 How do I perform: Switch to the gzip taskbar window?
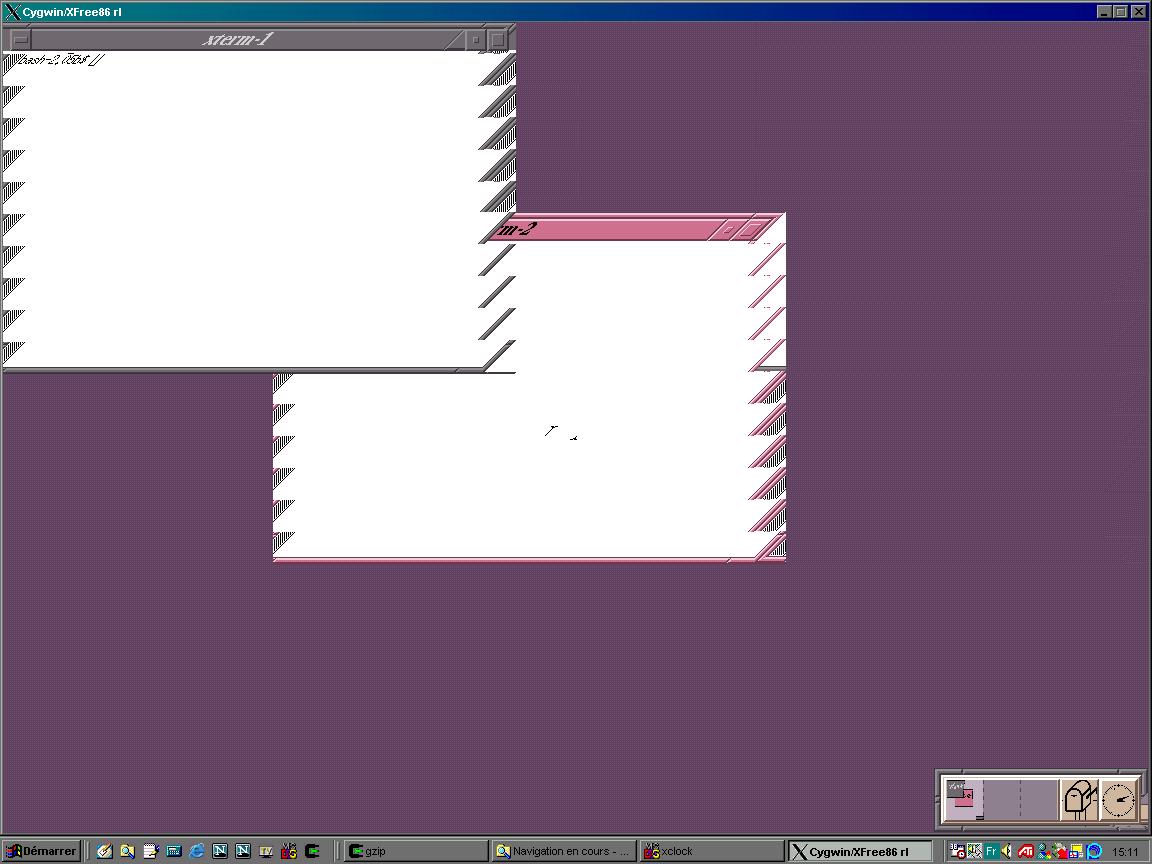point(415,851)
